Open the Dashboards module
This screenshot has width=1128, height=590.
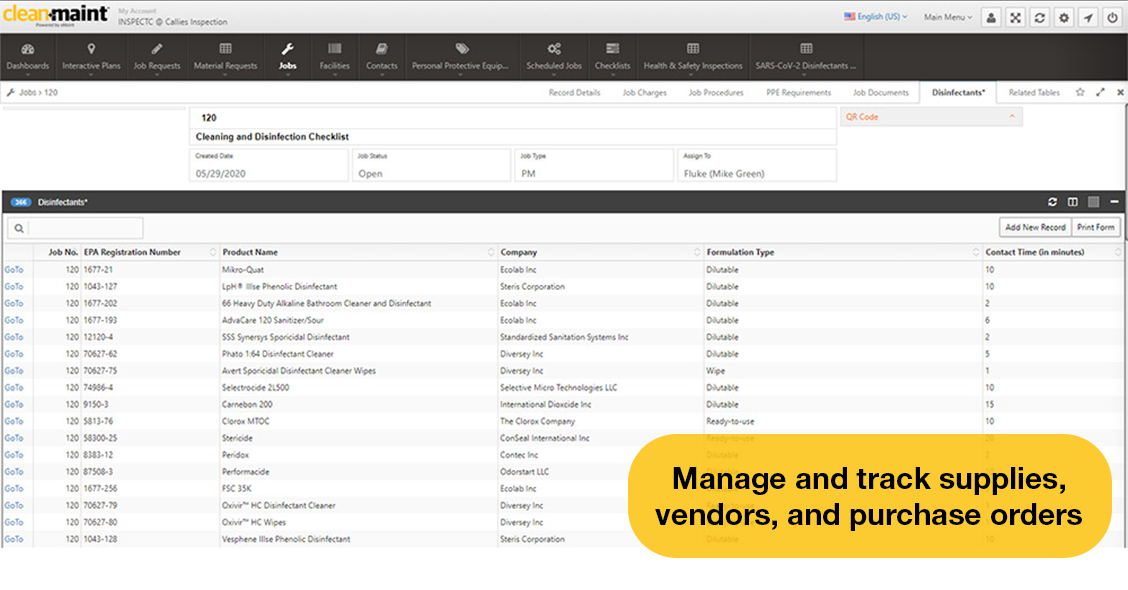[27, 57]
